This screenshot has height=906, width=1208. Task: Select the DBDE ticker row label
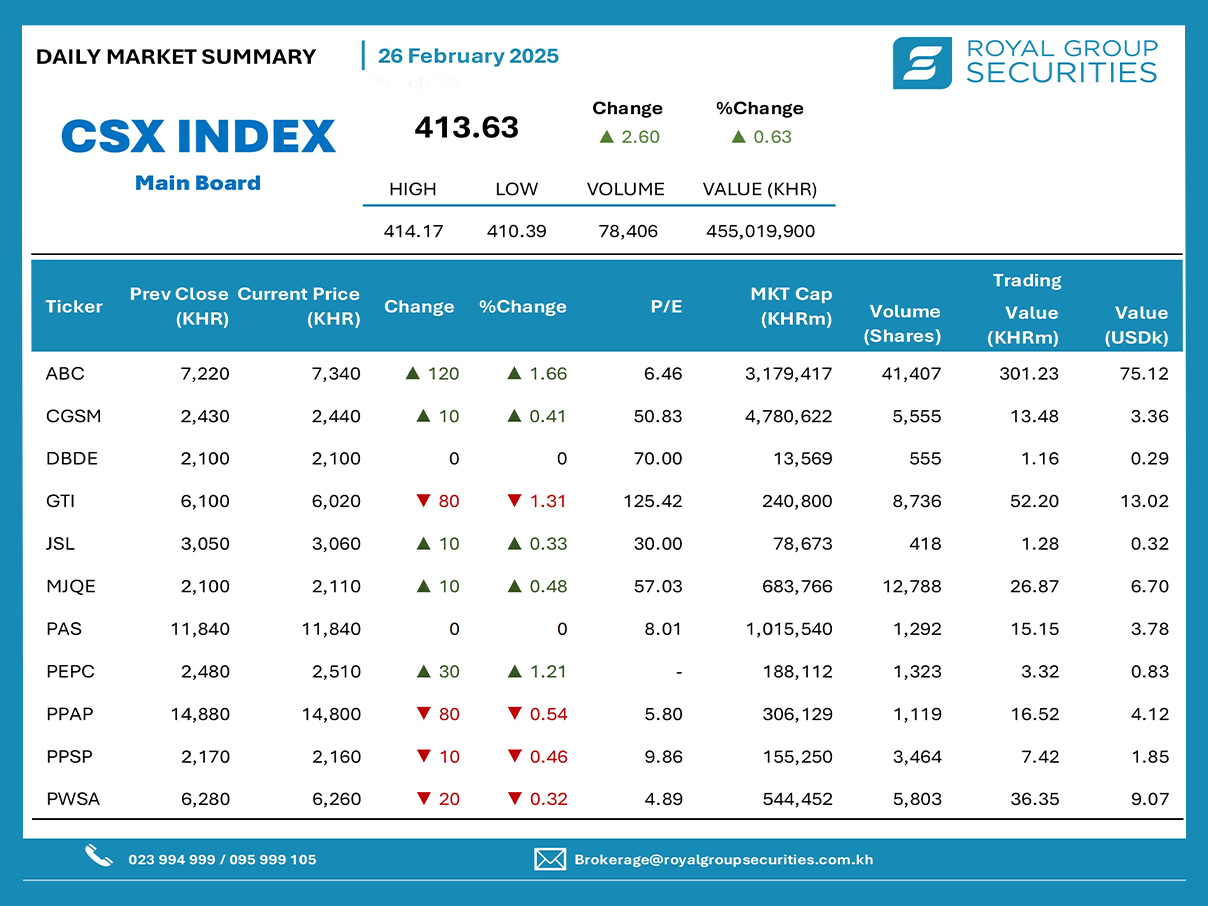pos(72,459)
